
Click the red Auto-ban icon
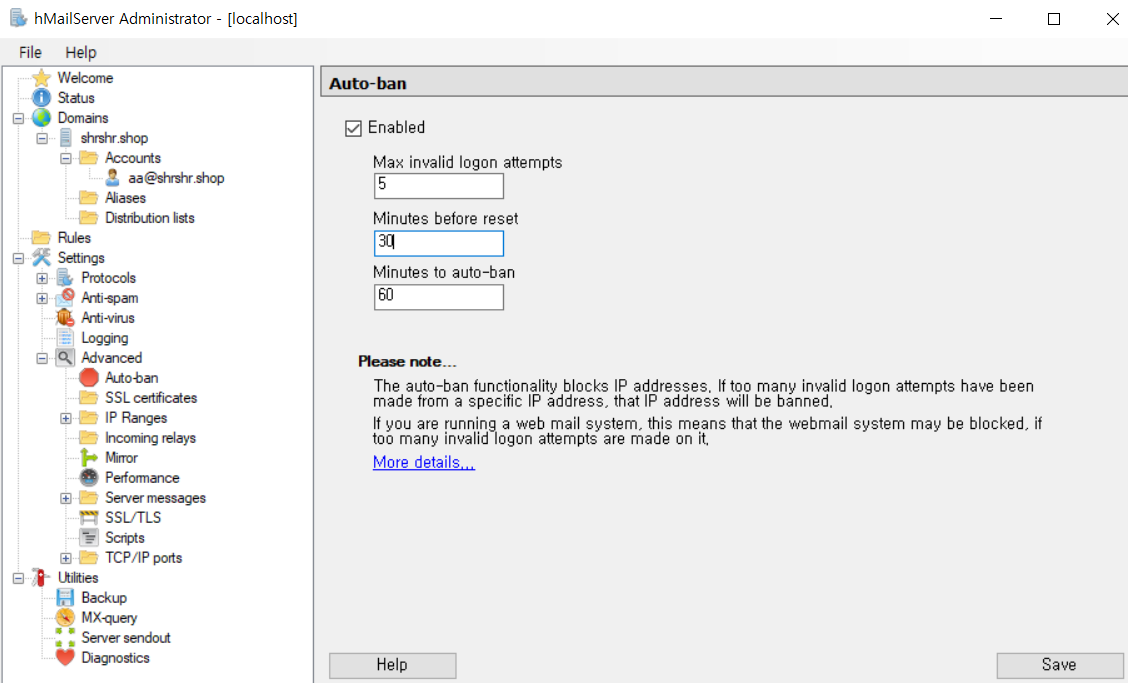[89, 377]
